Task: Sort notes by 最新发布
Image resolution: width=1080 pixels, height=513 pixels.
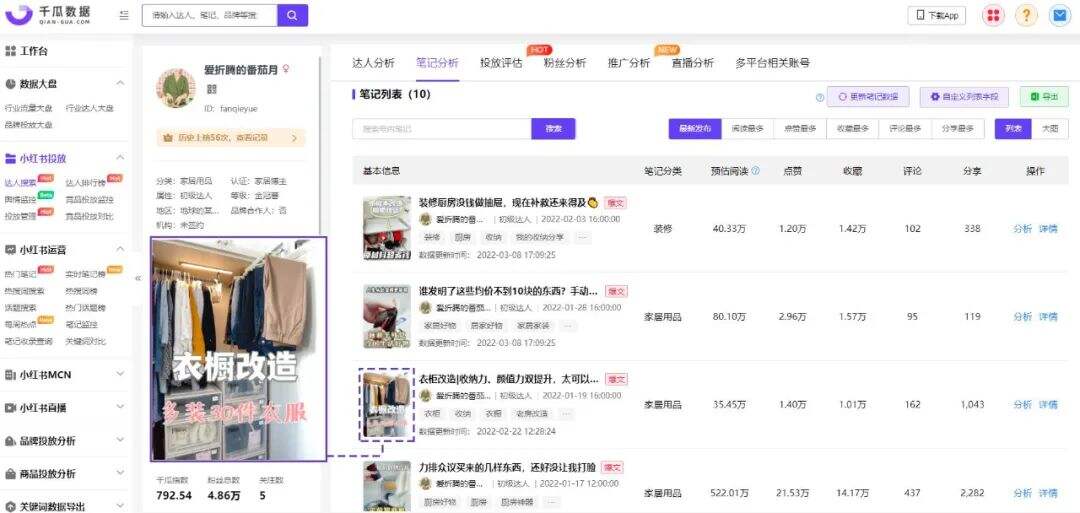Action: coord(695,129)
